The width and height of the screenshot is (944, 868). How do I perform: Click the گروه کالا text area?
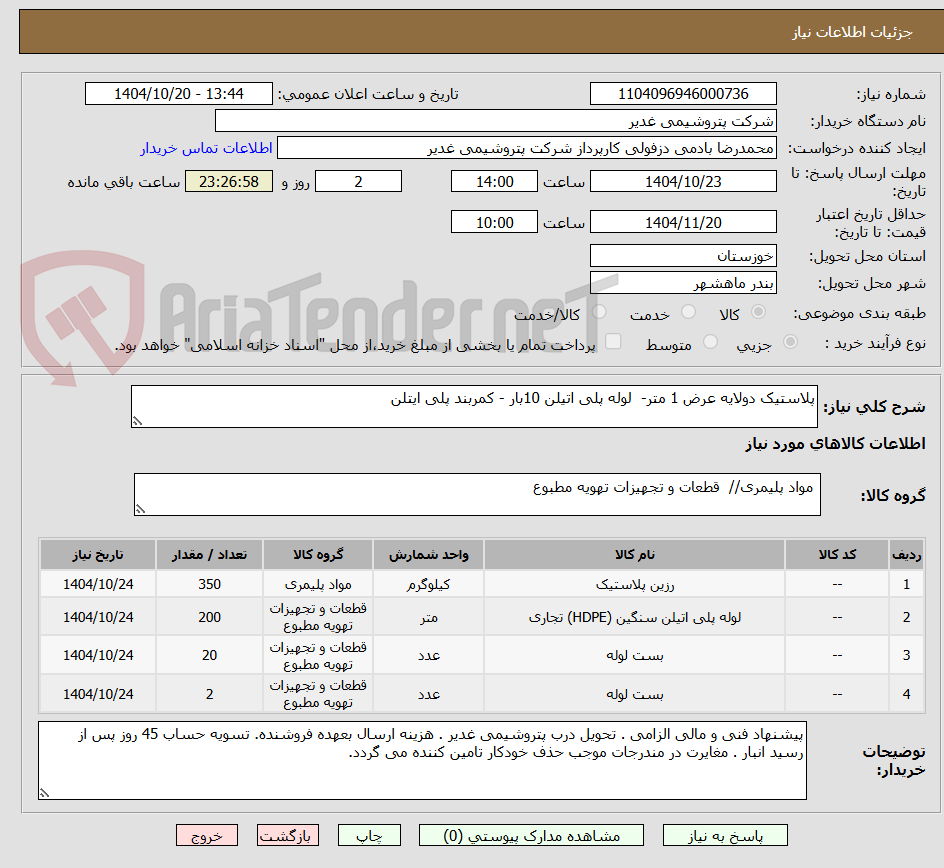477,494
